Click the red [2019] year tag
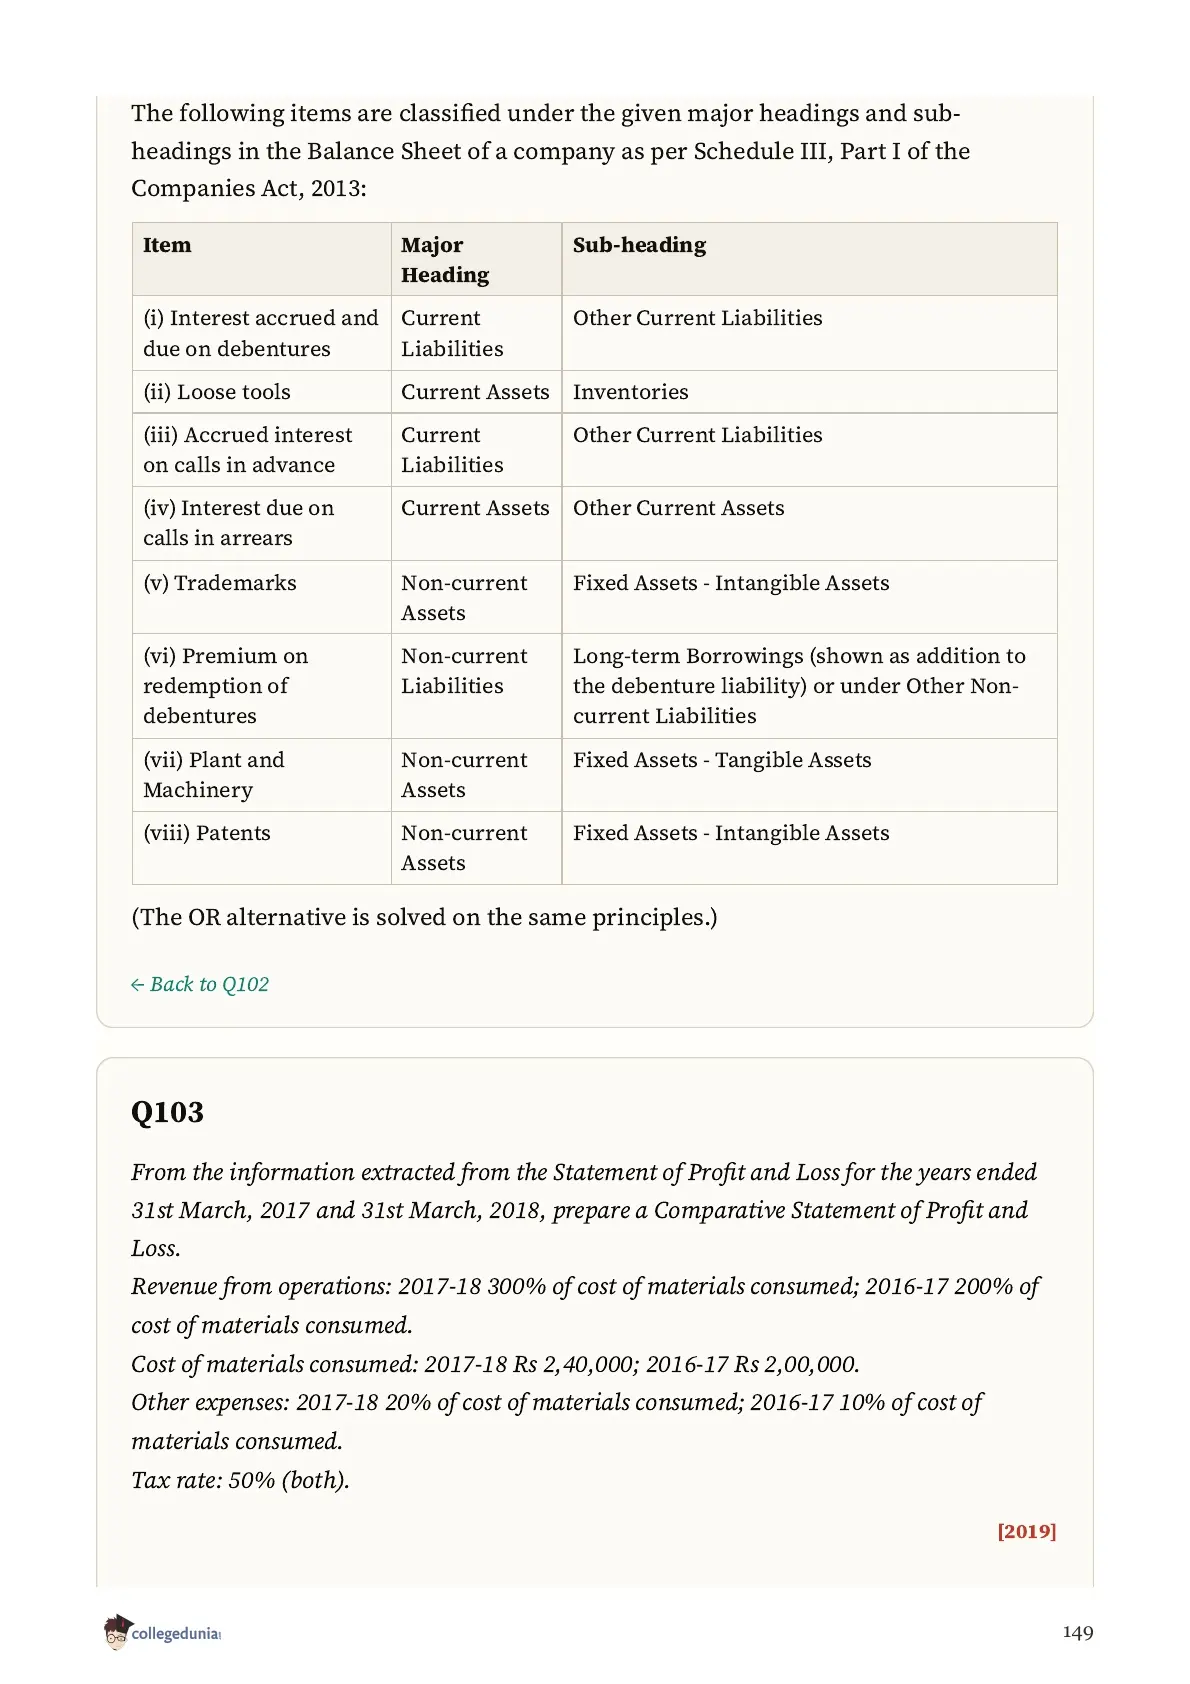 [x=1027, y=1531]
